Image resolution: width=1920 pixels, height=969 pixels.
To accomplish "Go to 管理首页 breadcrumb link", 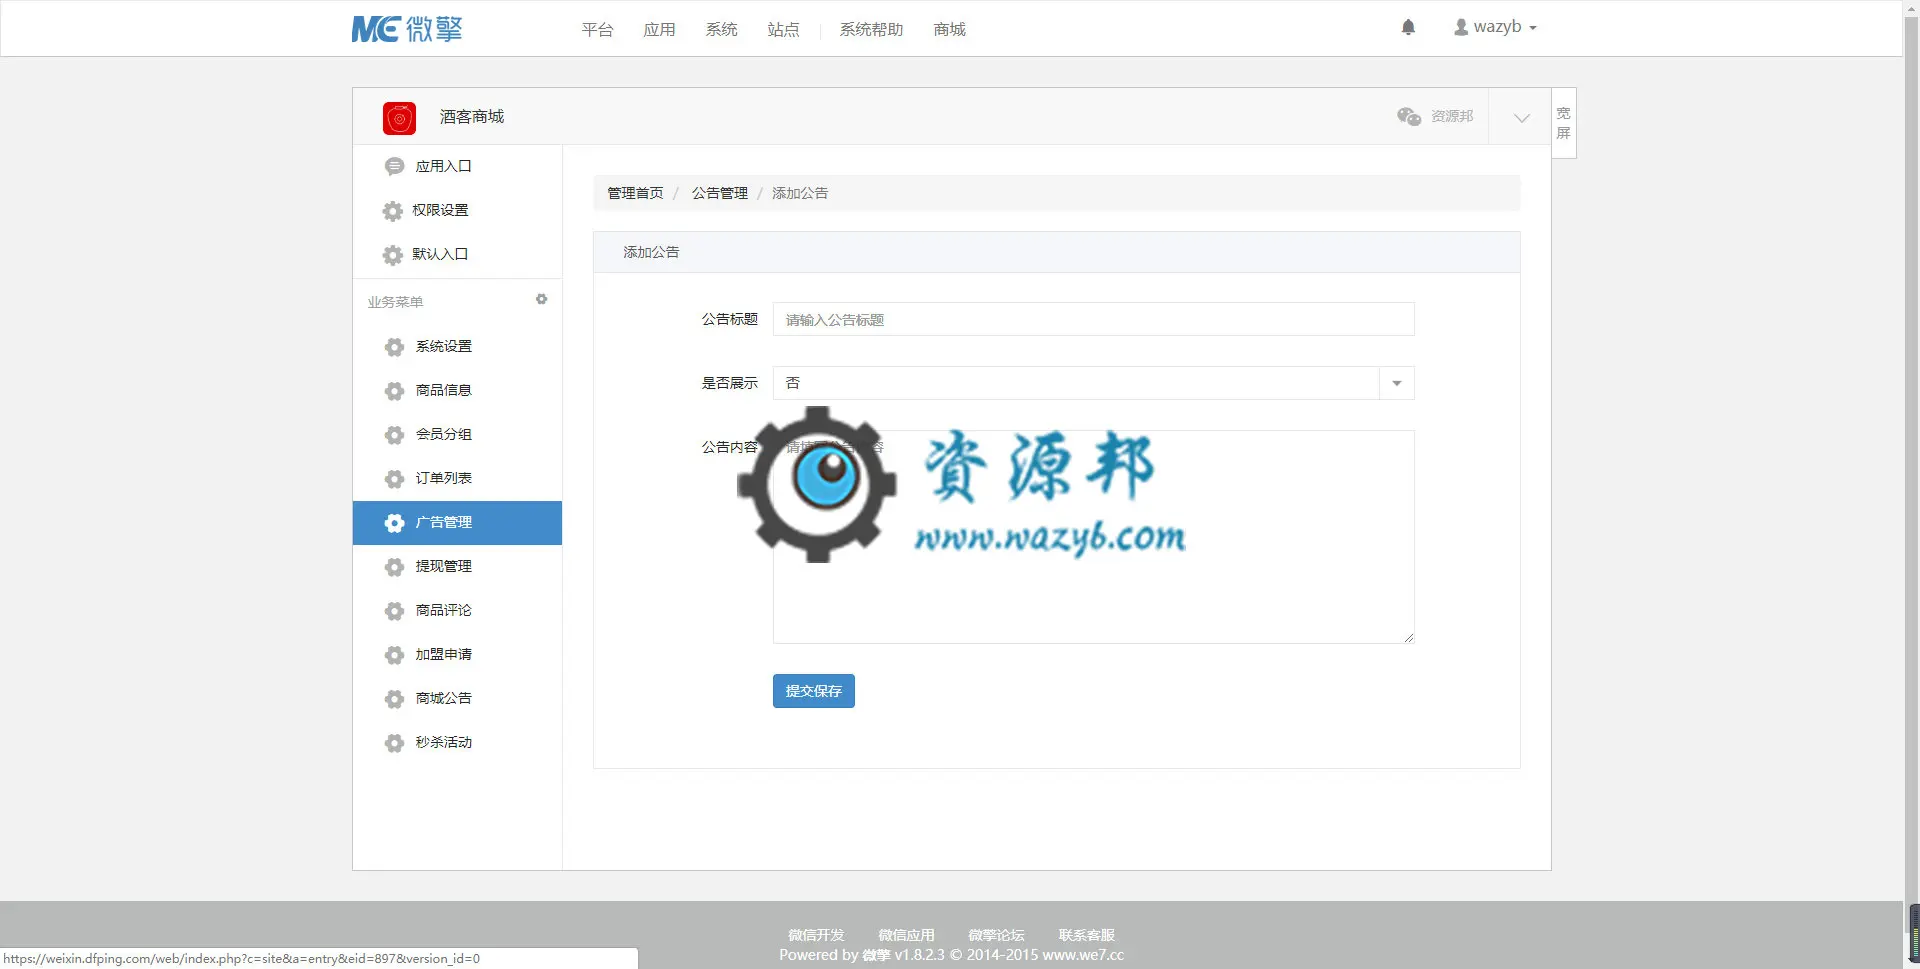I will pos(635,193).
